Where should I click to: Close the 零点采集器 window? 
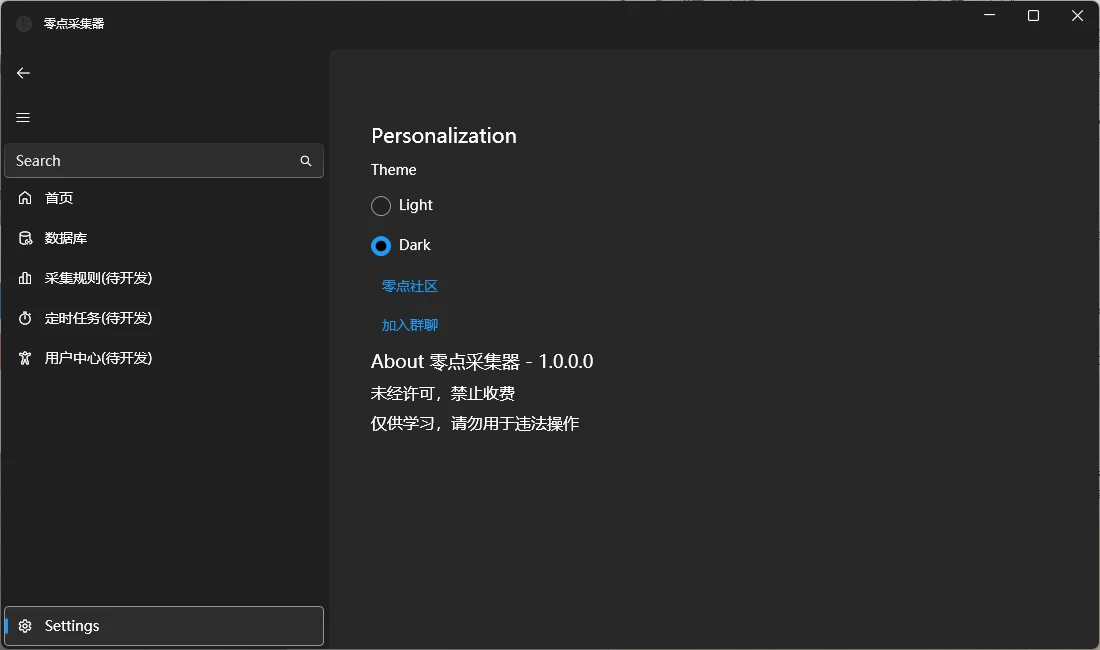pos(1077,16)
